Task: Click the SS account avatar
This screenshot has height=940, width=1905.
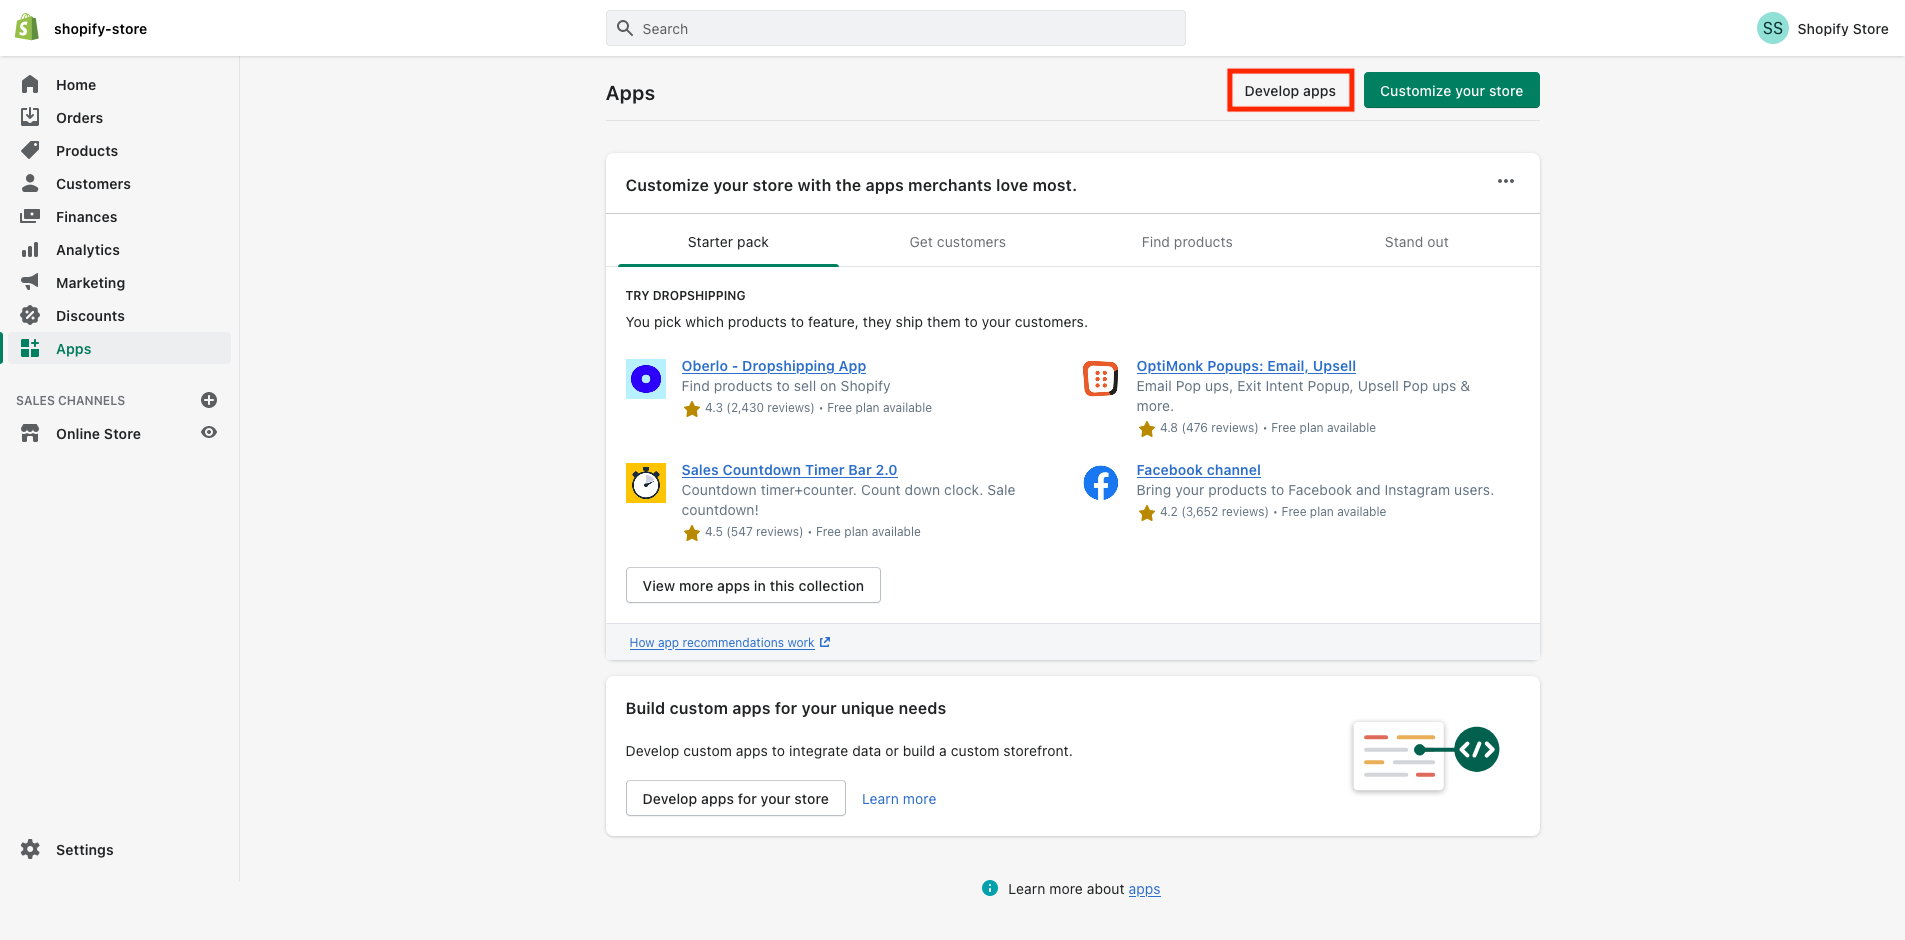Action: (1772, 28)
